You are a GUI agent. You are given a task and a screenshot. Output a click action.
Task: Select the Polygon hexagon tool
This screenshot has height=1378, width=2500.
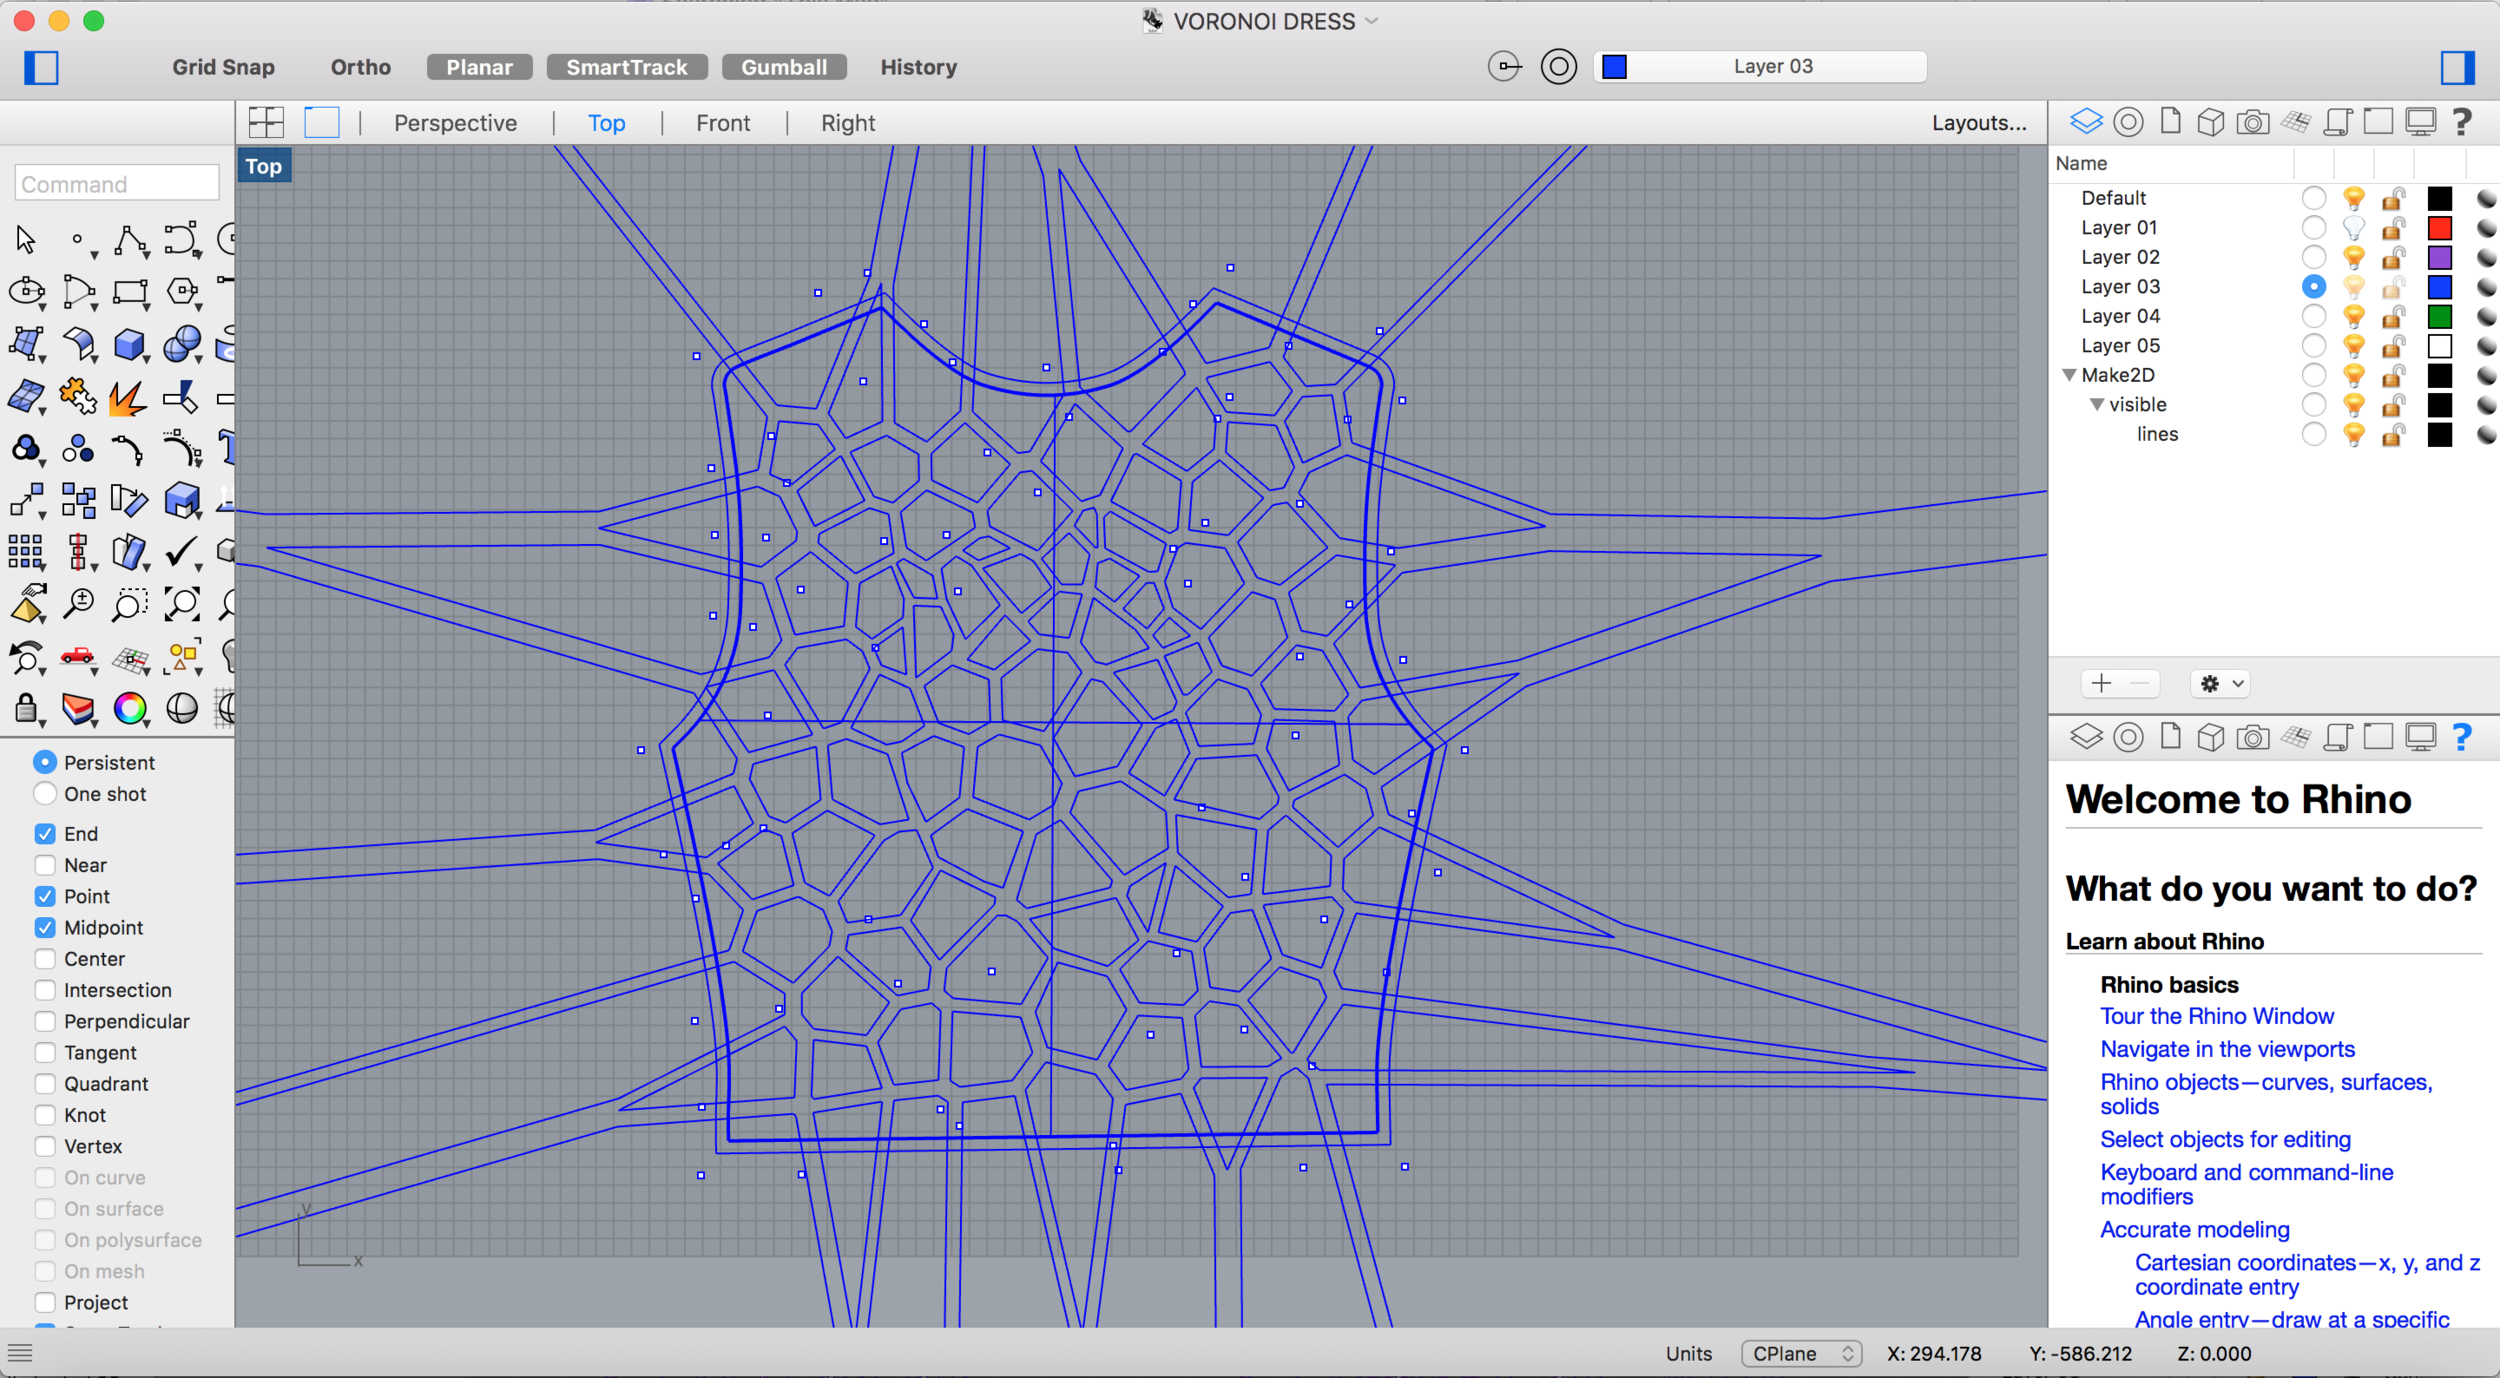click(182, 292)
